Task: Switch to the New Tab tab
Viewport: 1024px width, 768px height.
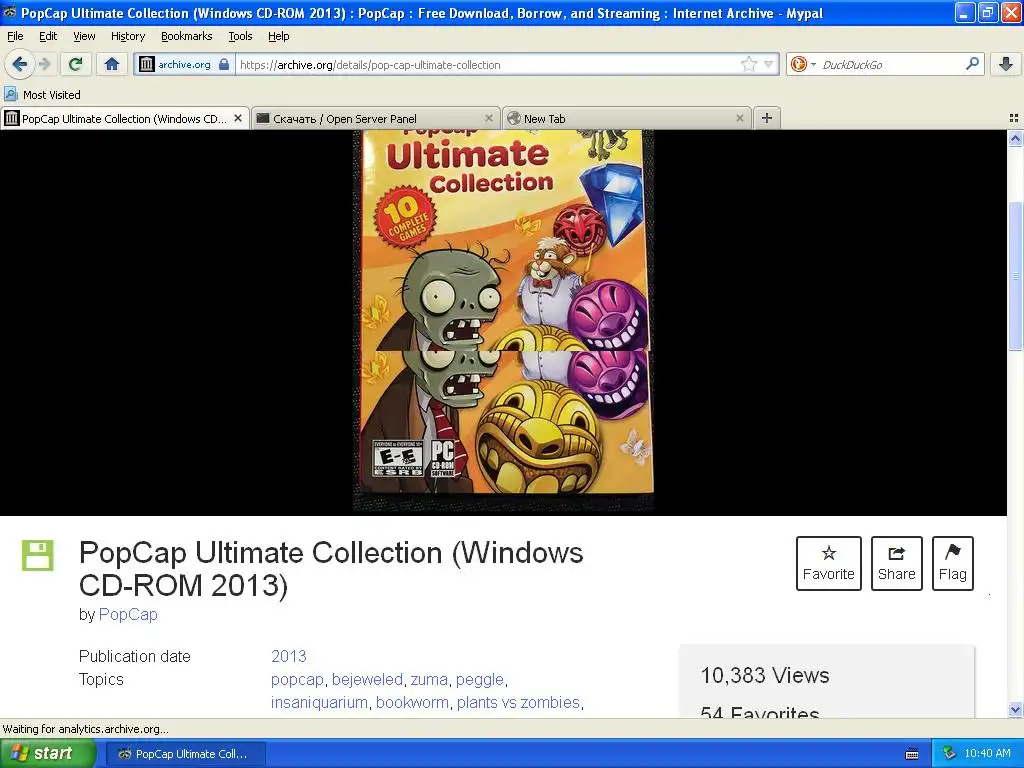Action: 627,119
